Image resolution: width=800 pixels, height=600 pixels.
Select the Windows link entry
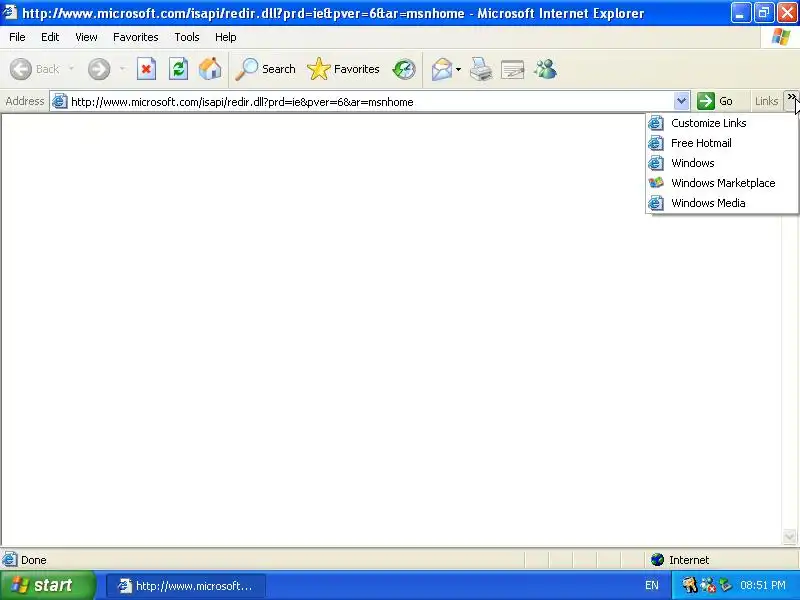point(722,163)
